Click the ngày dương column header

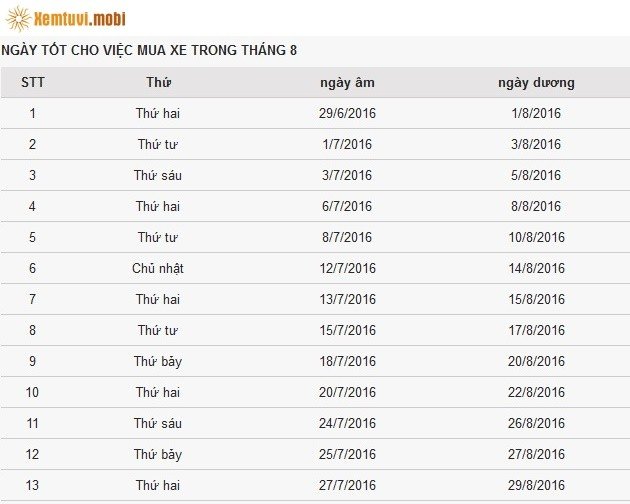pyautogui.click(x=536, y=82)
